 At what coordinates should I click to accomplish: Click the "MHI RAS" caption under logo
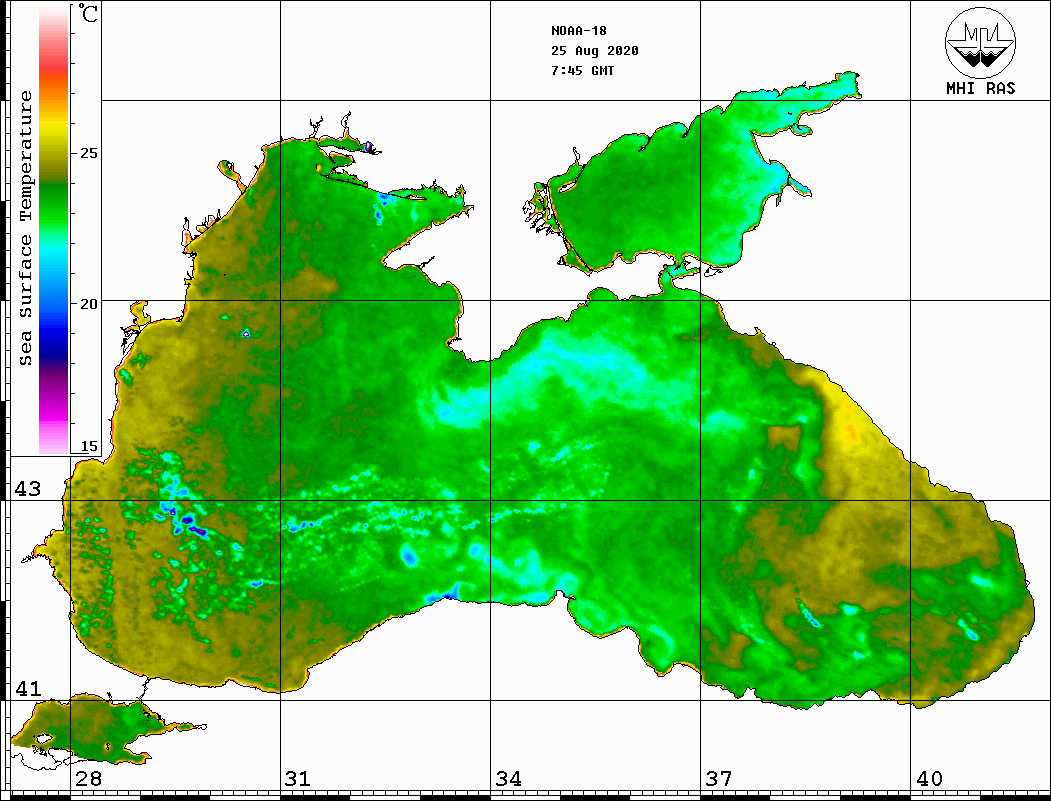(980, 88)
